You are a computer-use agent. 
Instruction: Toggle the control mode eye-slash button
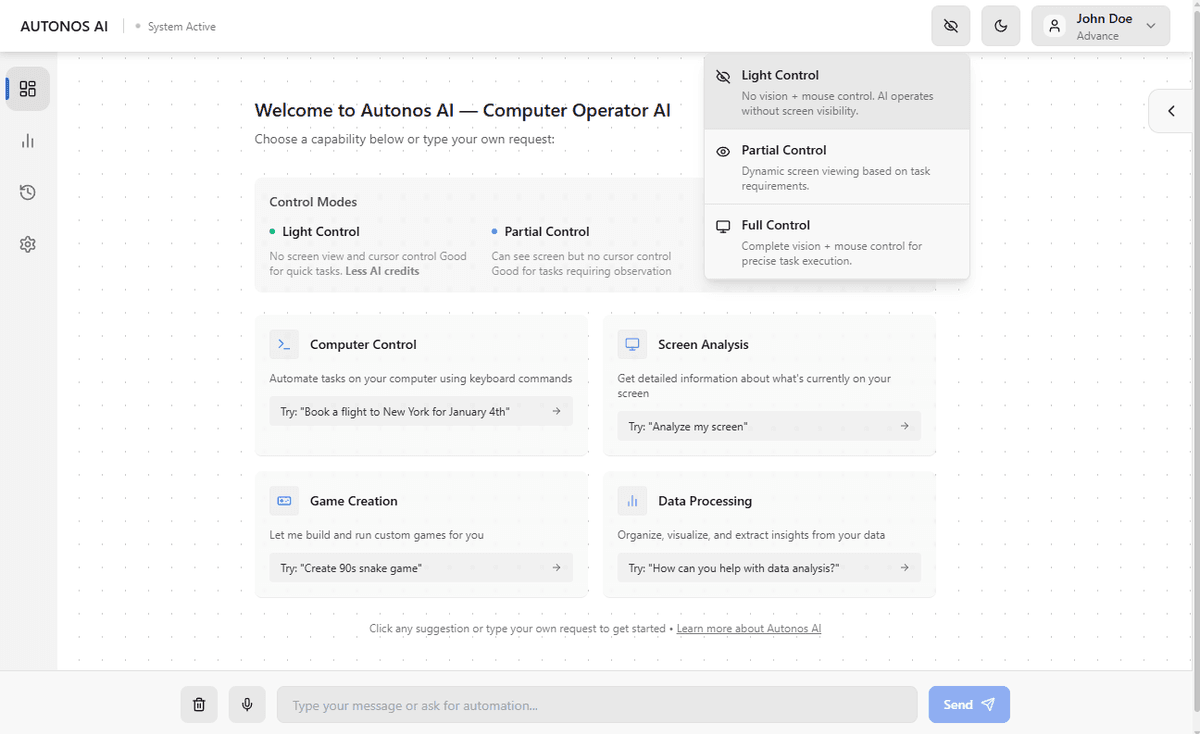(x=950, y=27)
